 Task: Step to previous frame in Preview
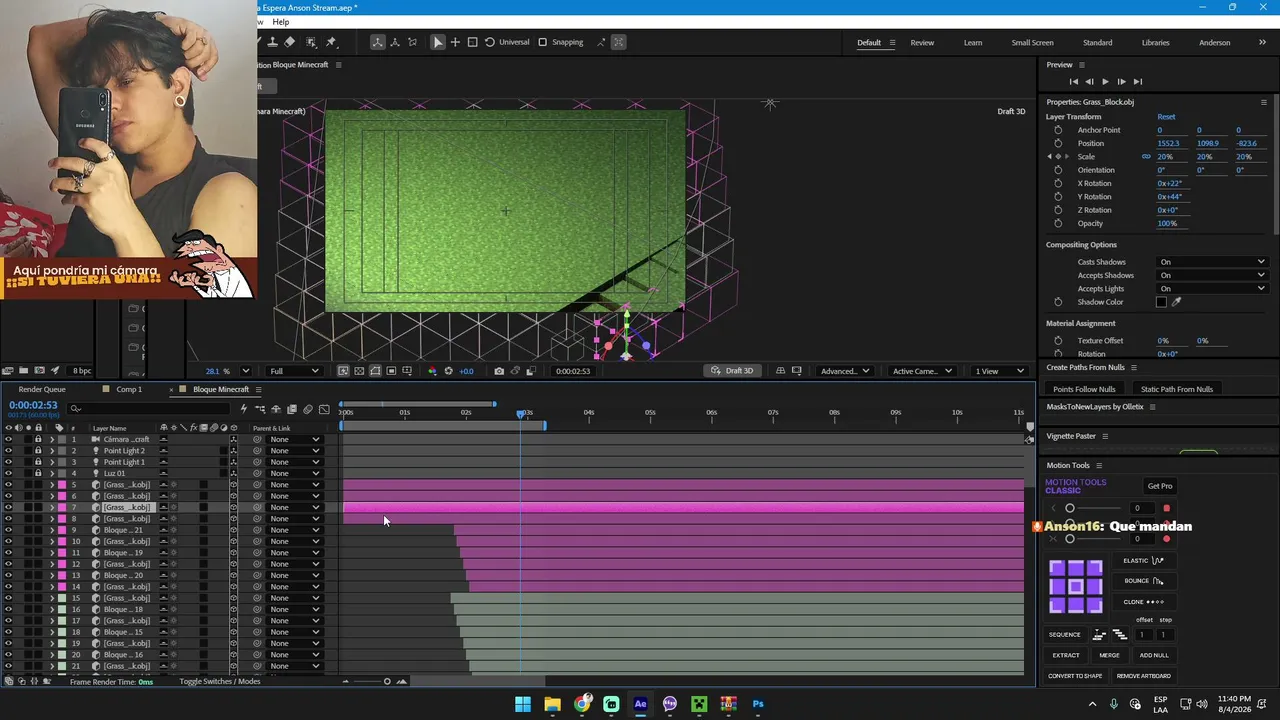point(1089,82)
